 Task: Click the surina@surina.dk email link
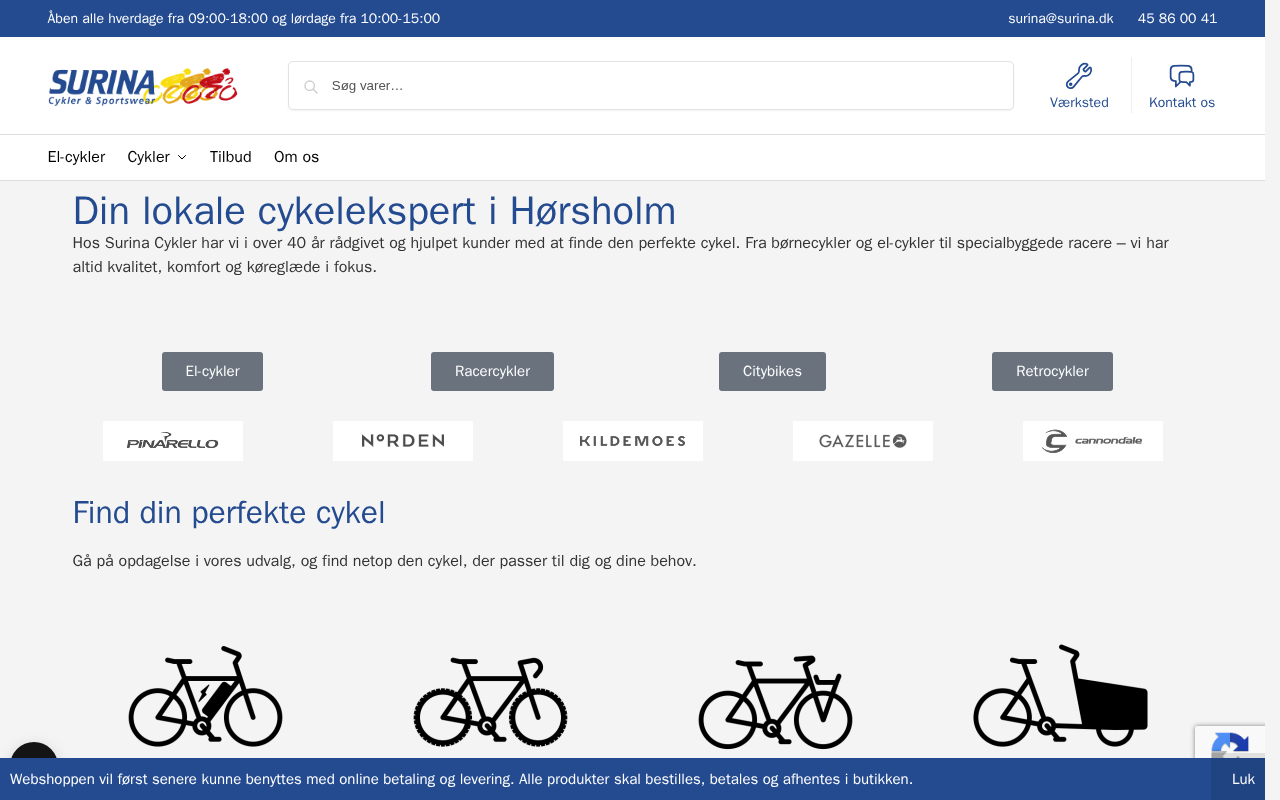(1060, 18)
